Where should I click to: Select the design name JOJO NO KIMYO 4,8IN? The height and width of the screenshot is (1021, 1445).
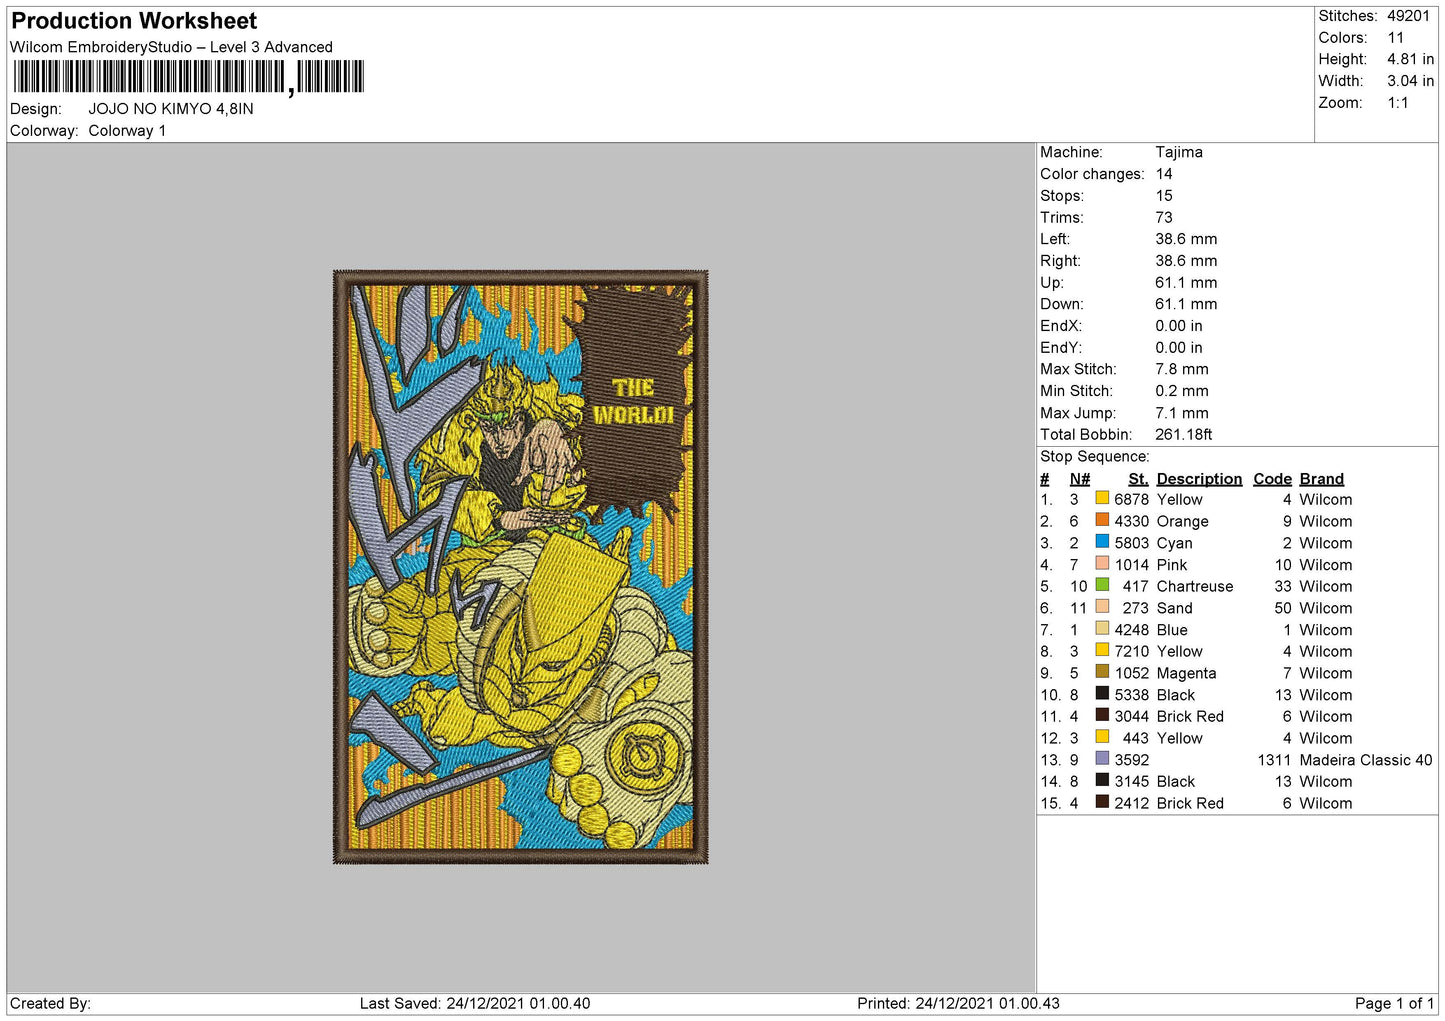171,109
